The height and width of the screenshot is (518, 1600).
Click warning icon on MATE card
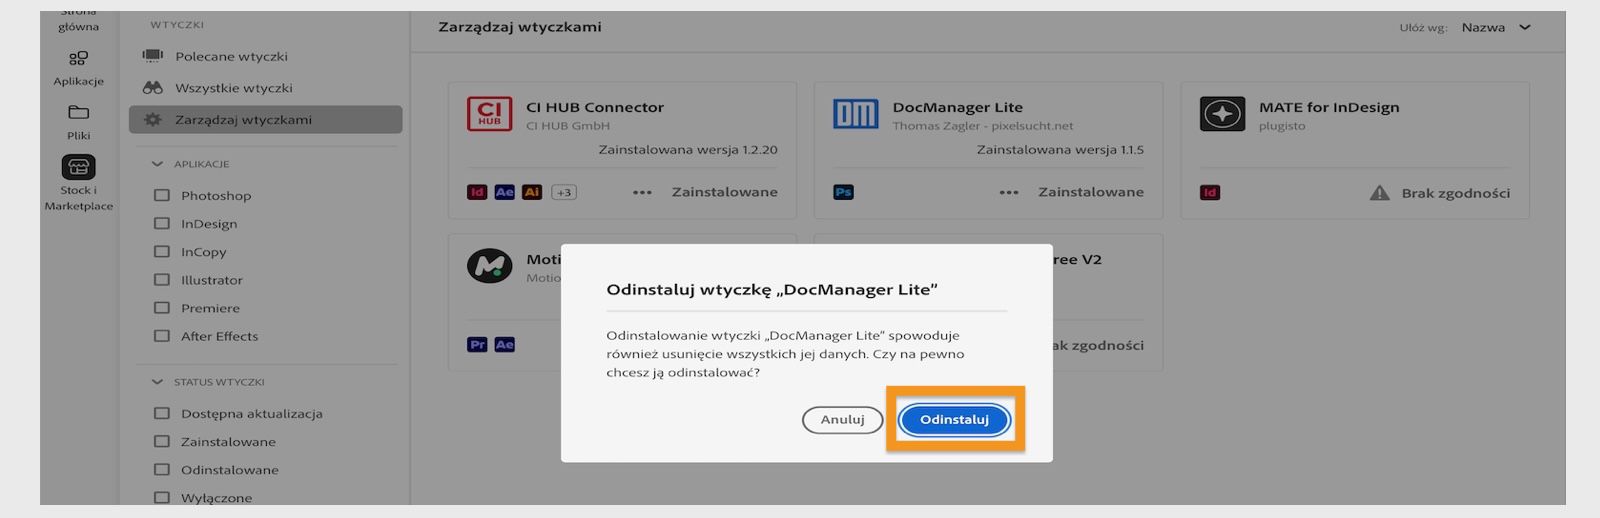click(x=1379, y=193)
